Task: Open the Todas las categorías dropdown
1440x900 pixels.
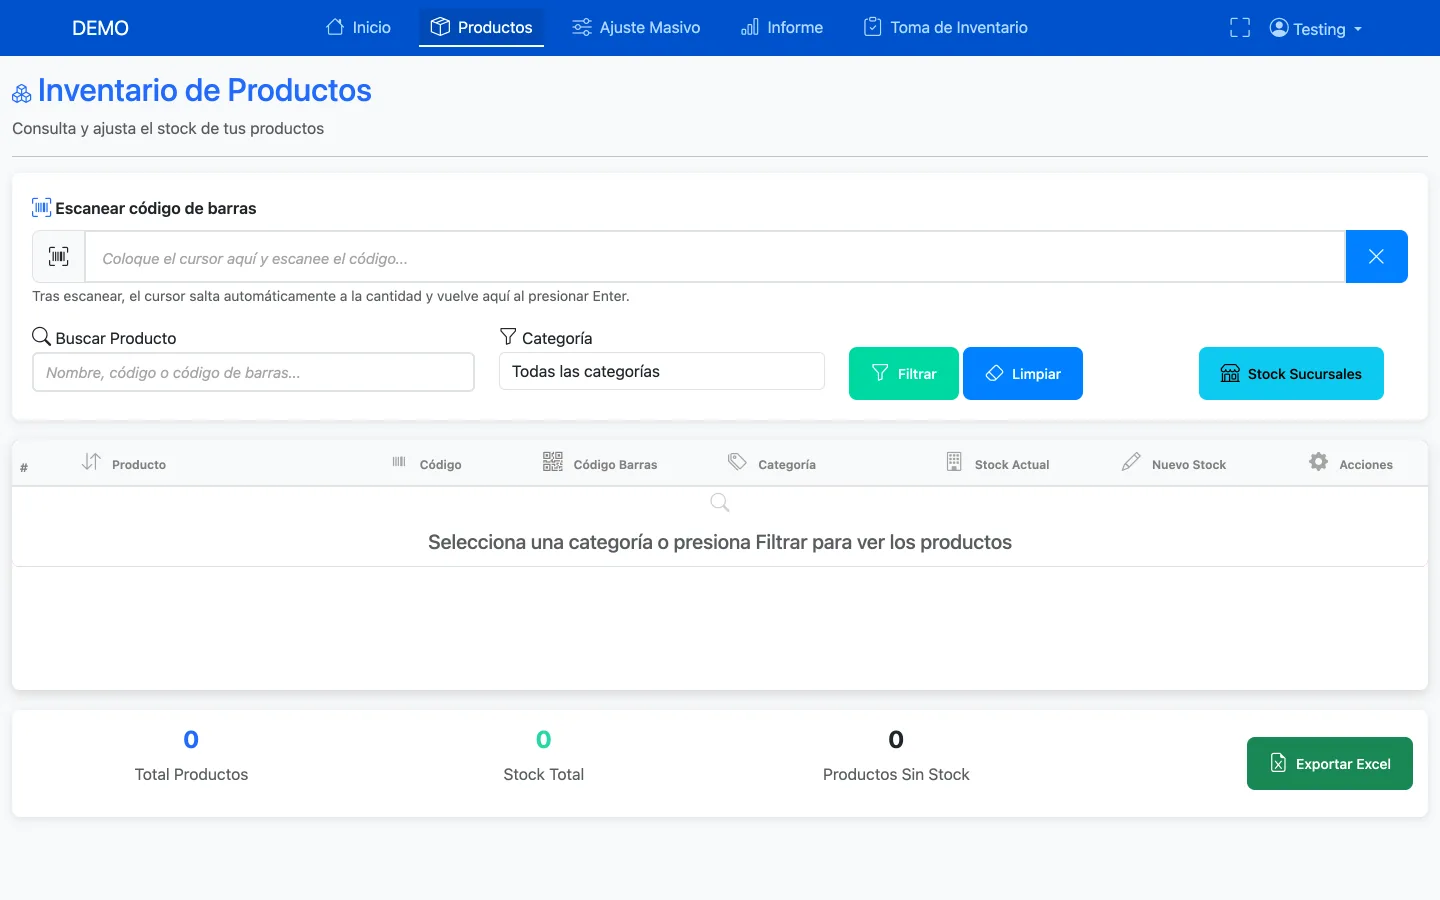Action: [x=662, y=371]
